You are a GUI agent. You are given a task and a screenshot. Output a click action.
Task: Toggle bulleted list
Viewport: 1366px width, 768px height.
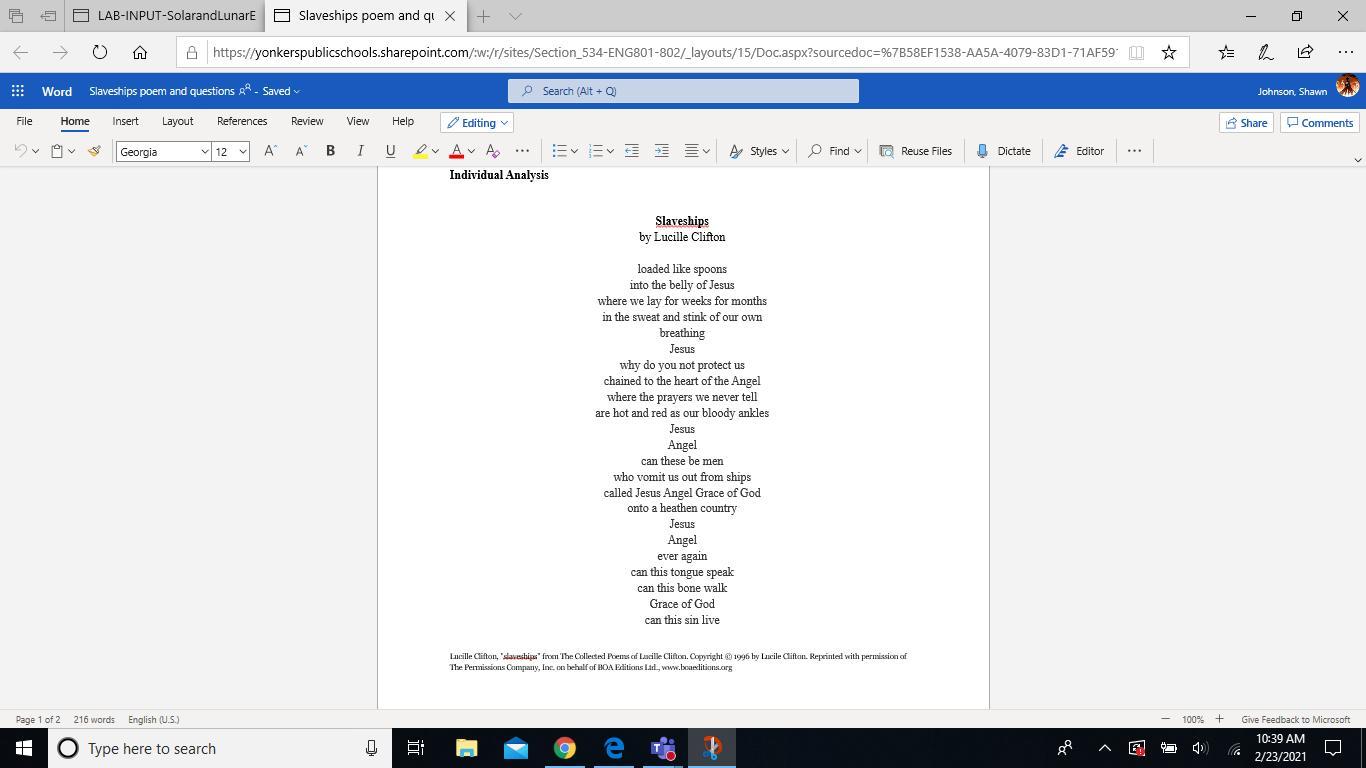(560, 151)
